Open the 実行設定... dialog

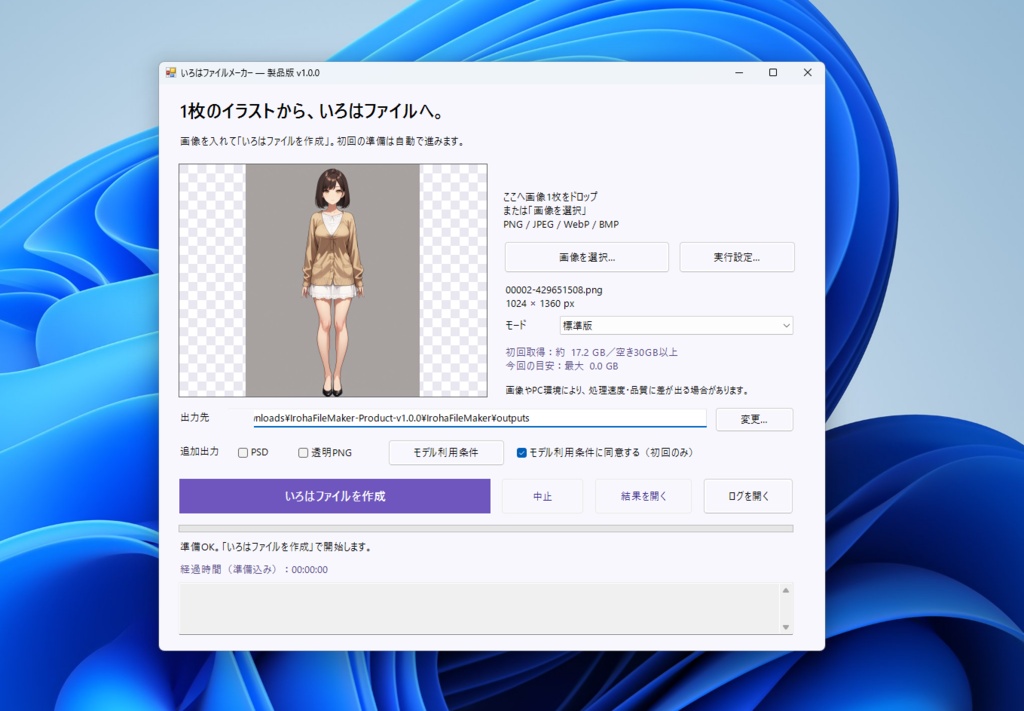[x=737, y=257]
